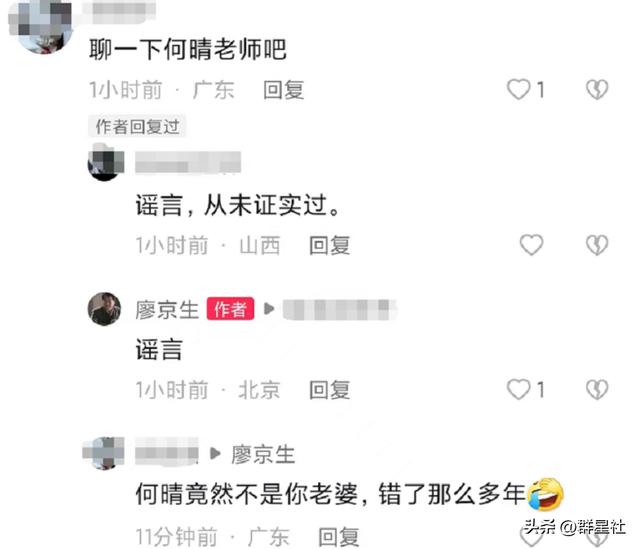Dislike 廖京生's 谣言 reply
Screen dimensions: 640x549
(x=597, y=389)
